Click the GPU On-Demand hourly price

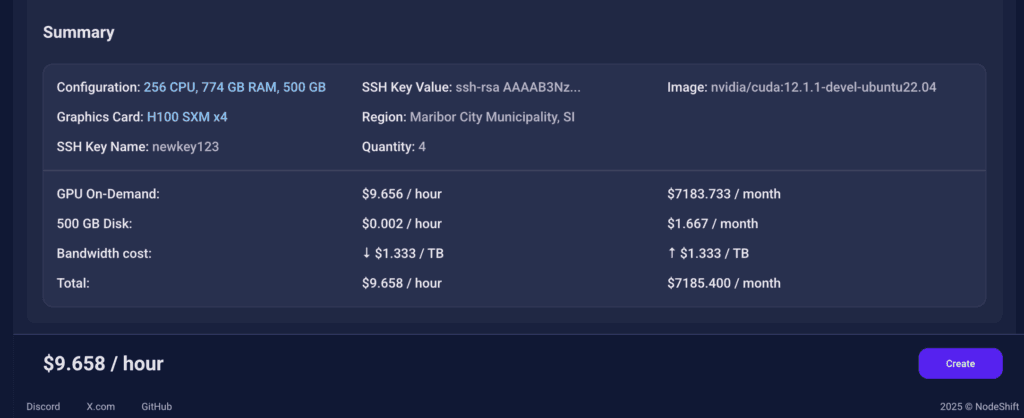(x=401, y=194)
